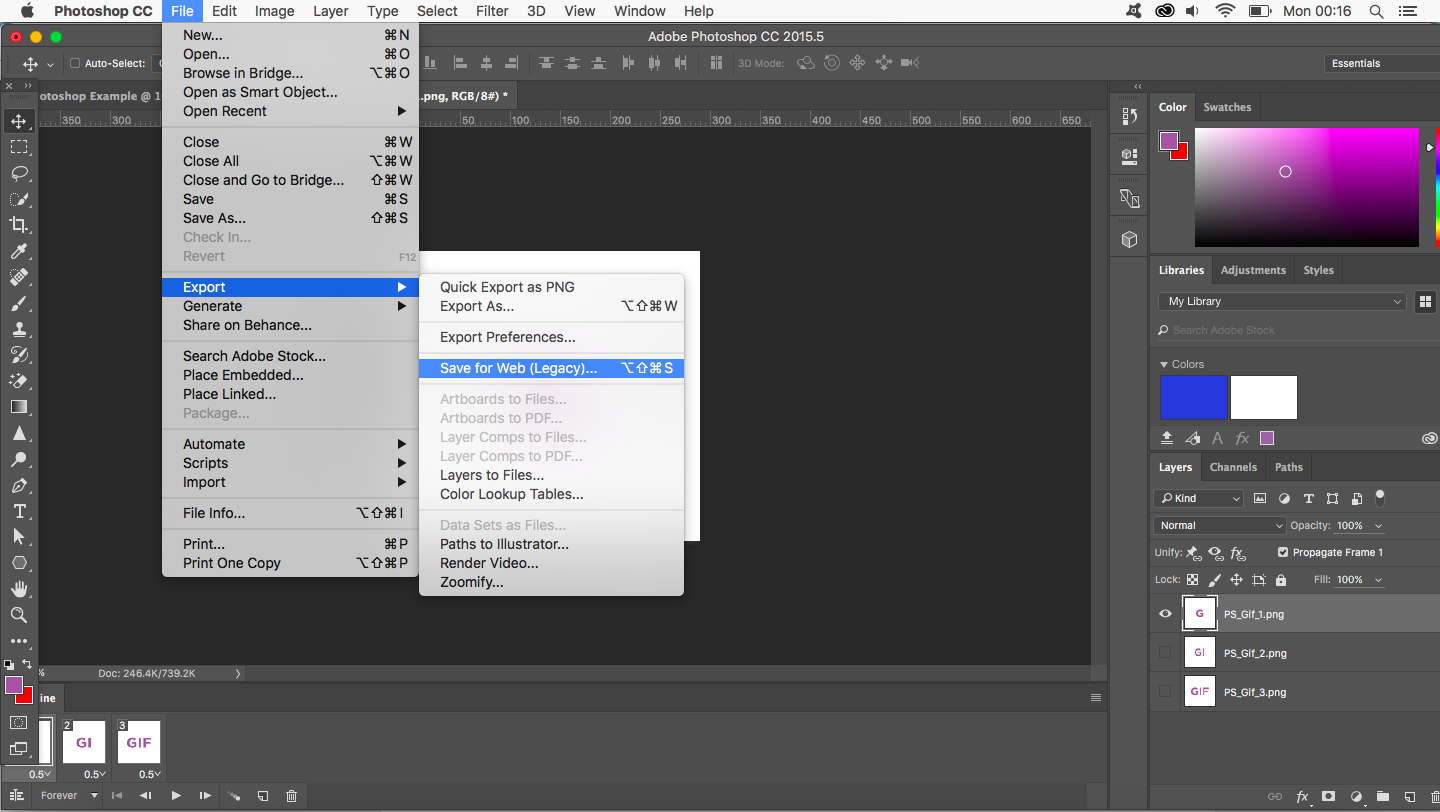Viewport: 1440px width, 812px height.
Task: Collapse the Colors library group
Action: [x=1164, y=364]
